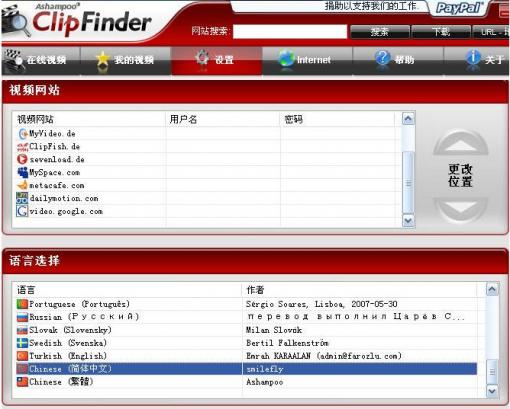Viewport: 510px width, 409px height.
Task: Open the Internet tab
Action: 307,61
